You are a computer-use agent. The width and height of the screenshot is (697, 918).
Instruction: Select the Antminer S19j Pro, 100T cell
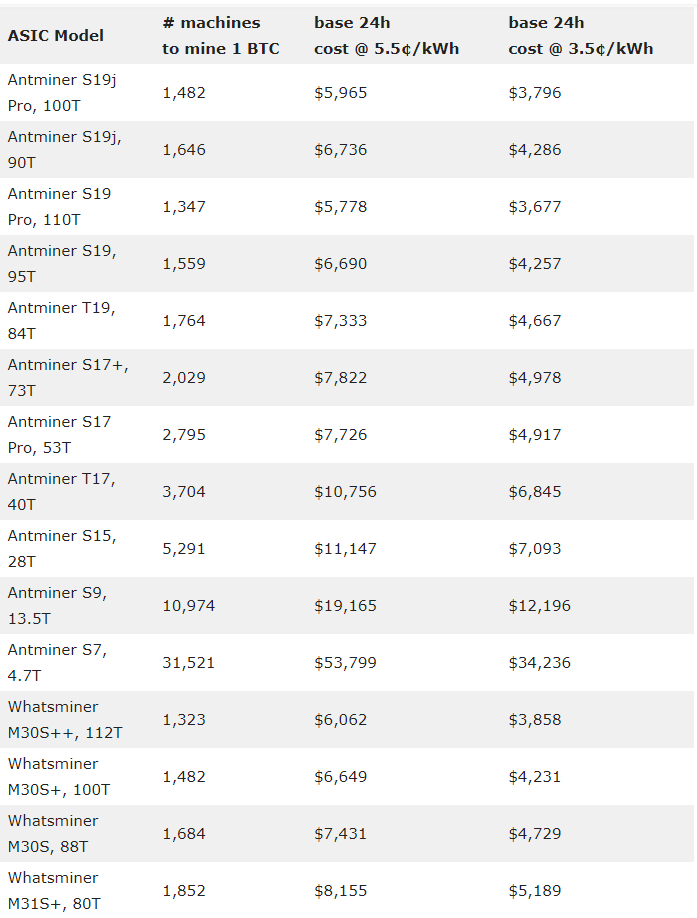62,92
